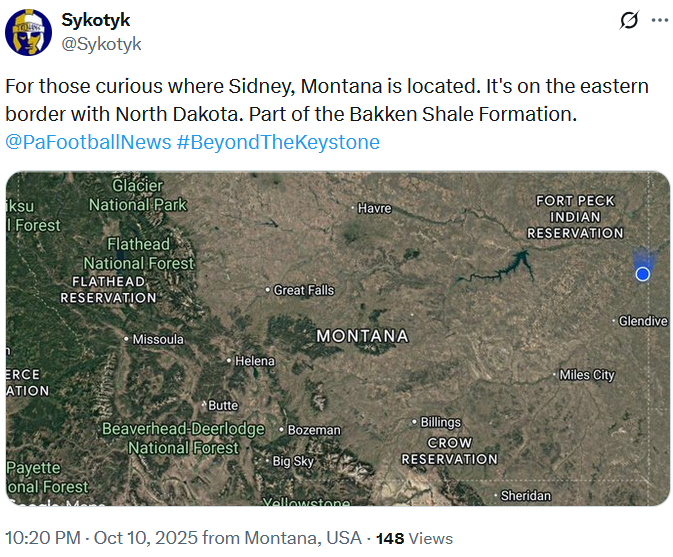Open the @PaFootballNews mention
Image resolution: width=673 pixels, height=557 pixels.
88,142
